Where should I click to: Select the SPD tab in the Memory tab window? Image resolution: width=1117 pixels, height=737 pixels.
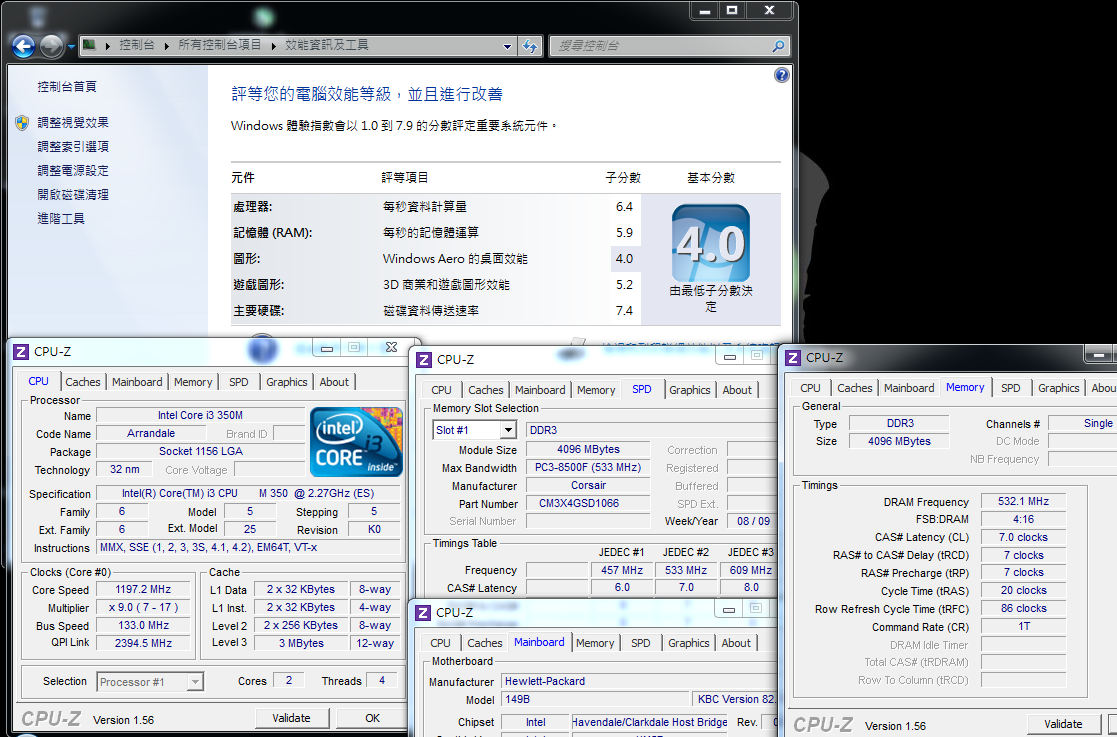(x=1010, y=388)
